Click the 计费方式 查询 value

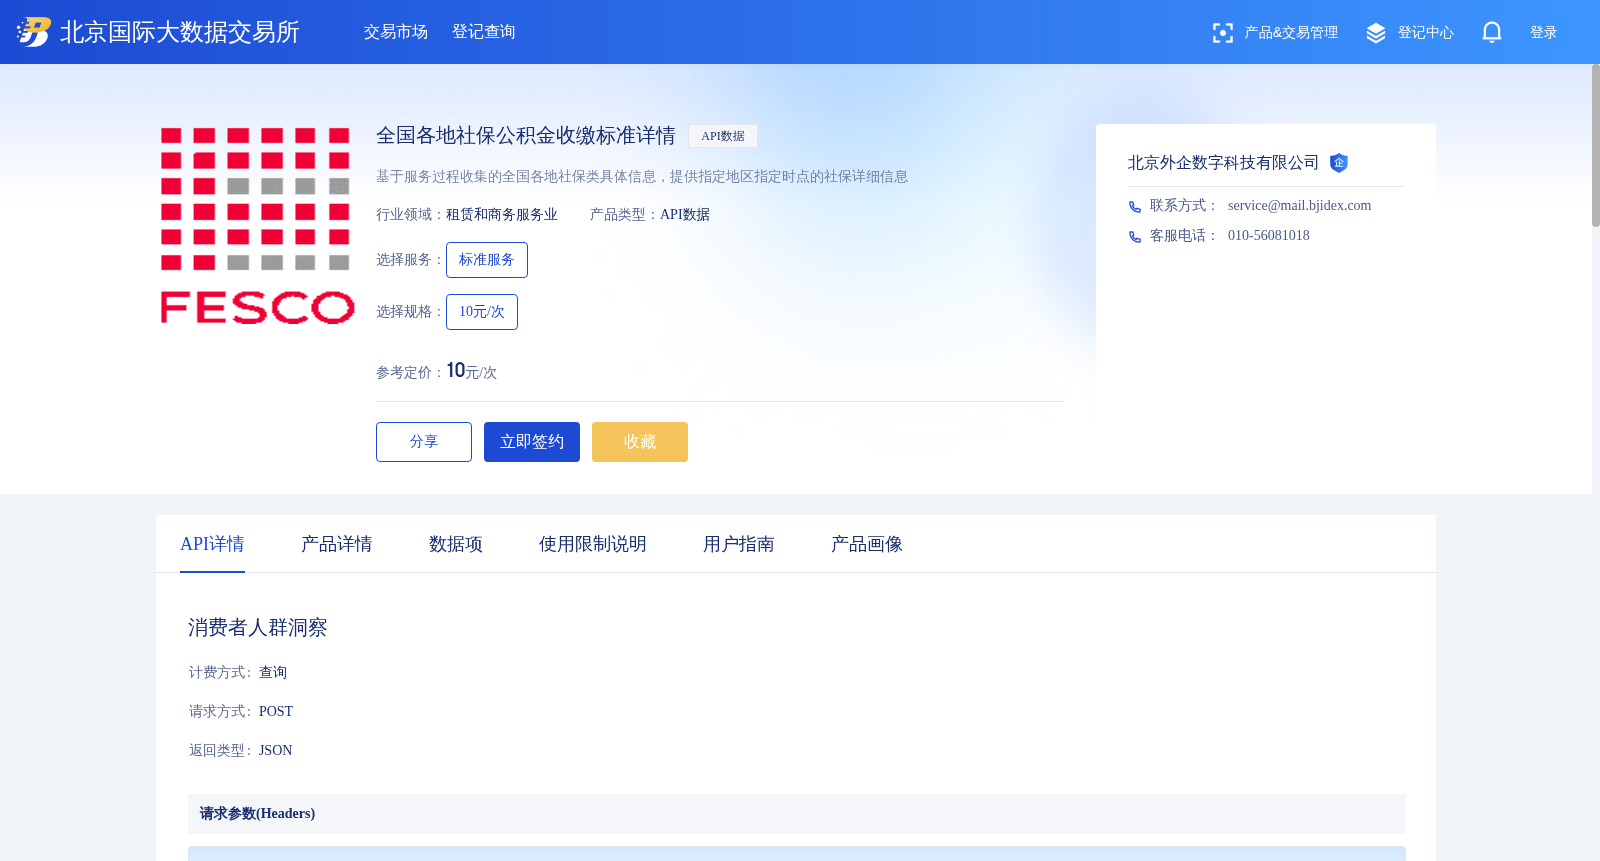coord(273,673)
